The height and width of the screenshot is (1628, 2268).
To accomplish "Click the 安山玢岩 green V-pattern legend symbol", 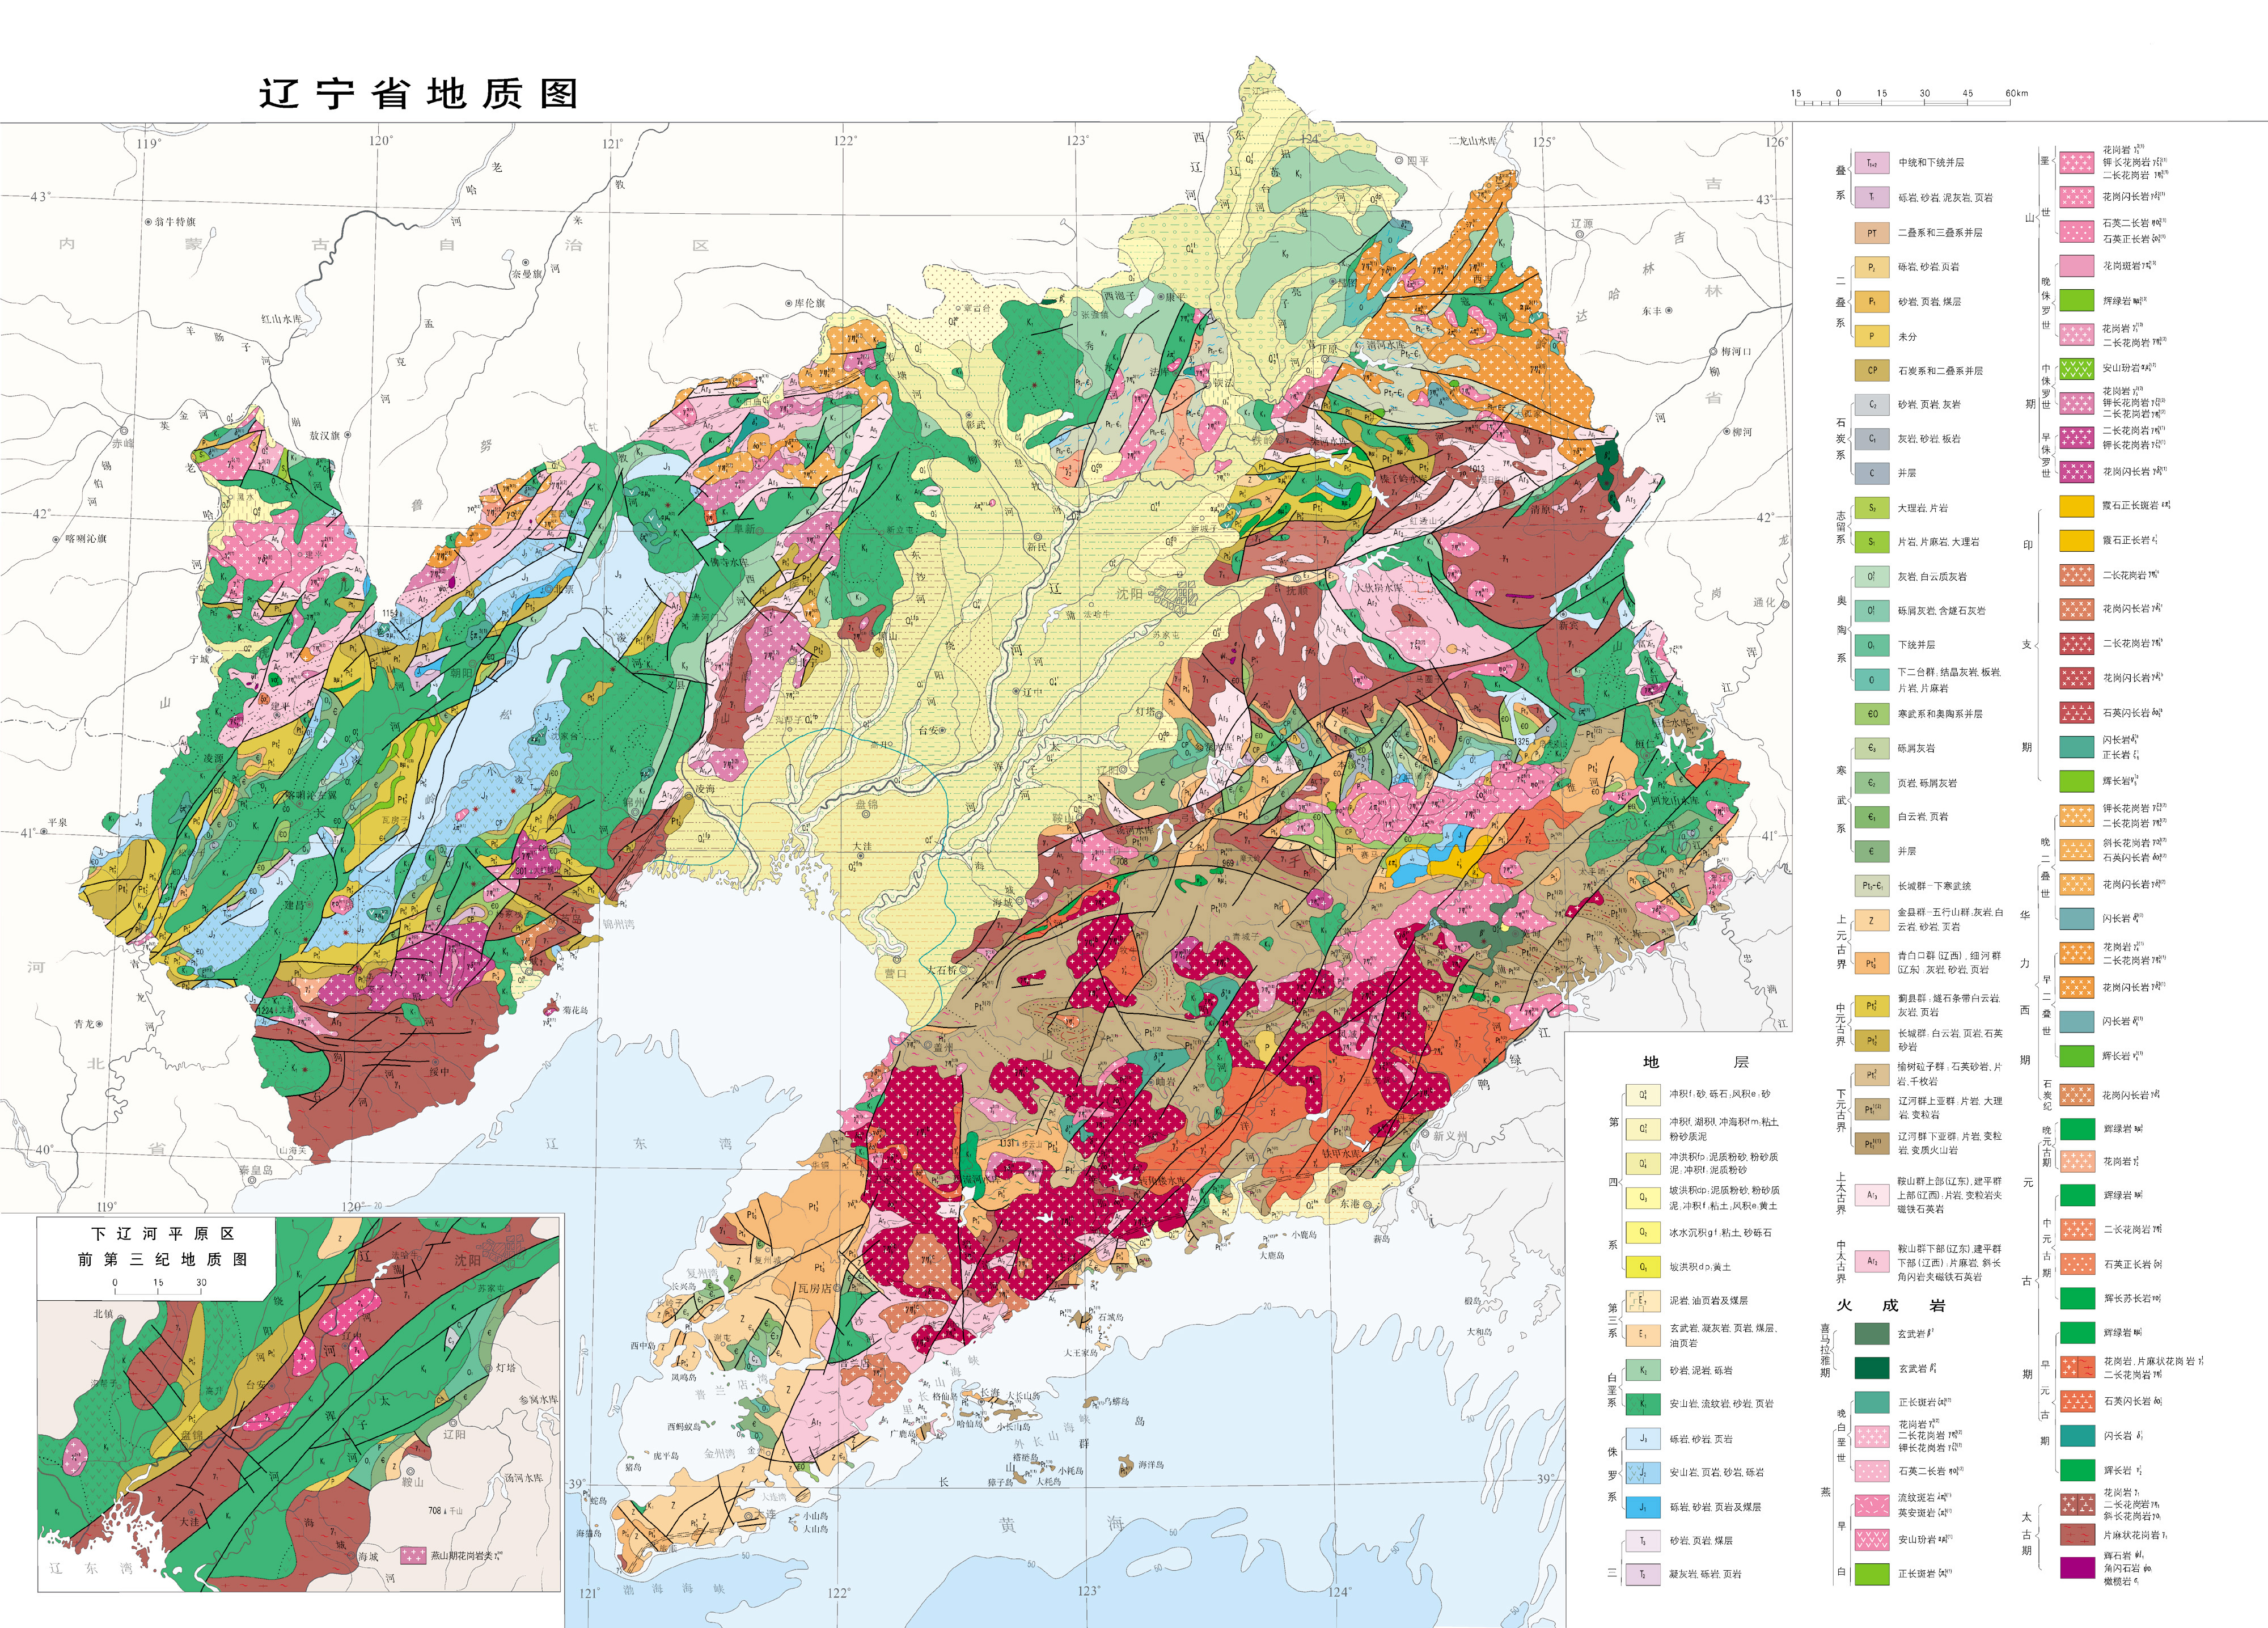I will tap(2076, 368).
